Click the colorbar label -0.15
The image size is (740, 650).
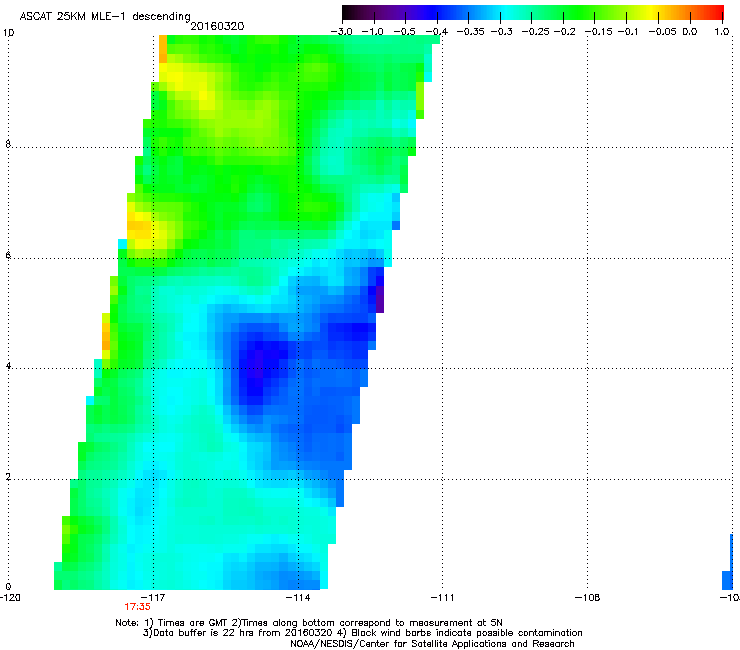[598, 32]
